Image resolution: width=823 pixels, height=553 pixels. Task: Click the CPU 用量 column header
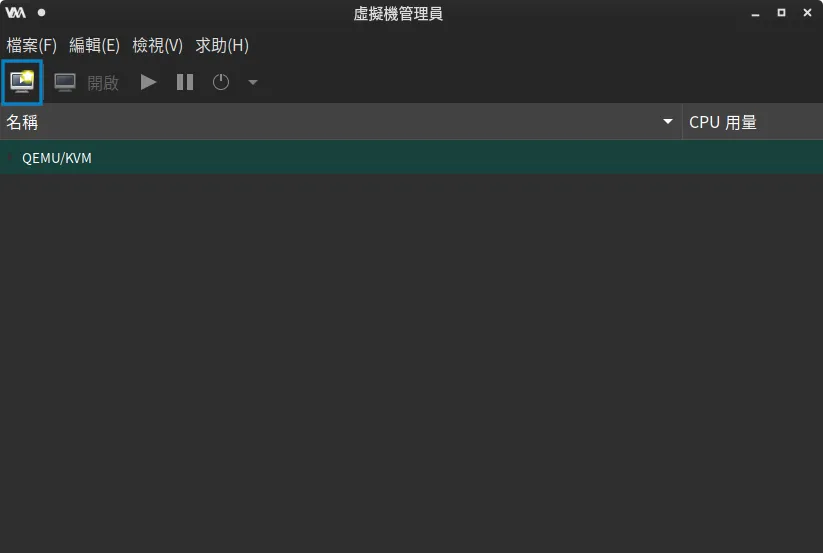[750, 122]
